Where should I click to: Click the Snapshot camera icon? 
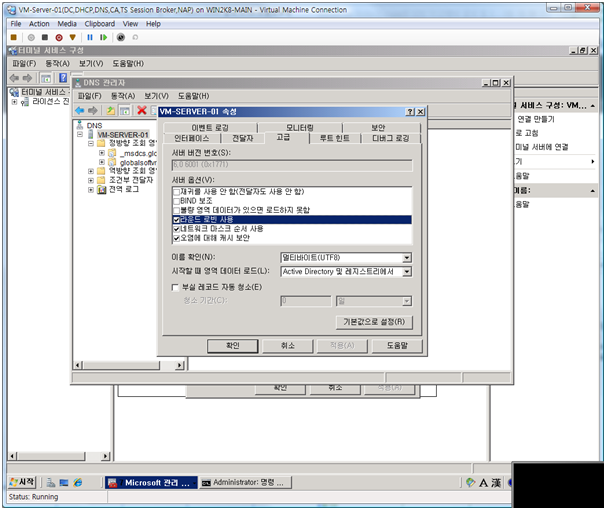(x=121, y=37)
